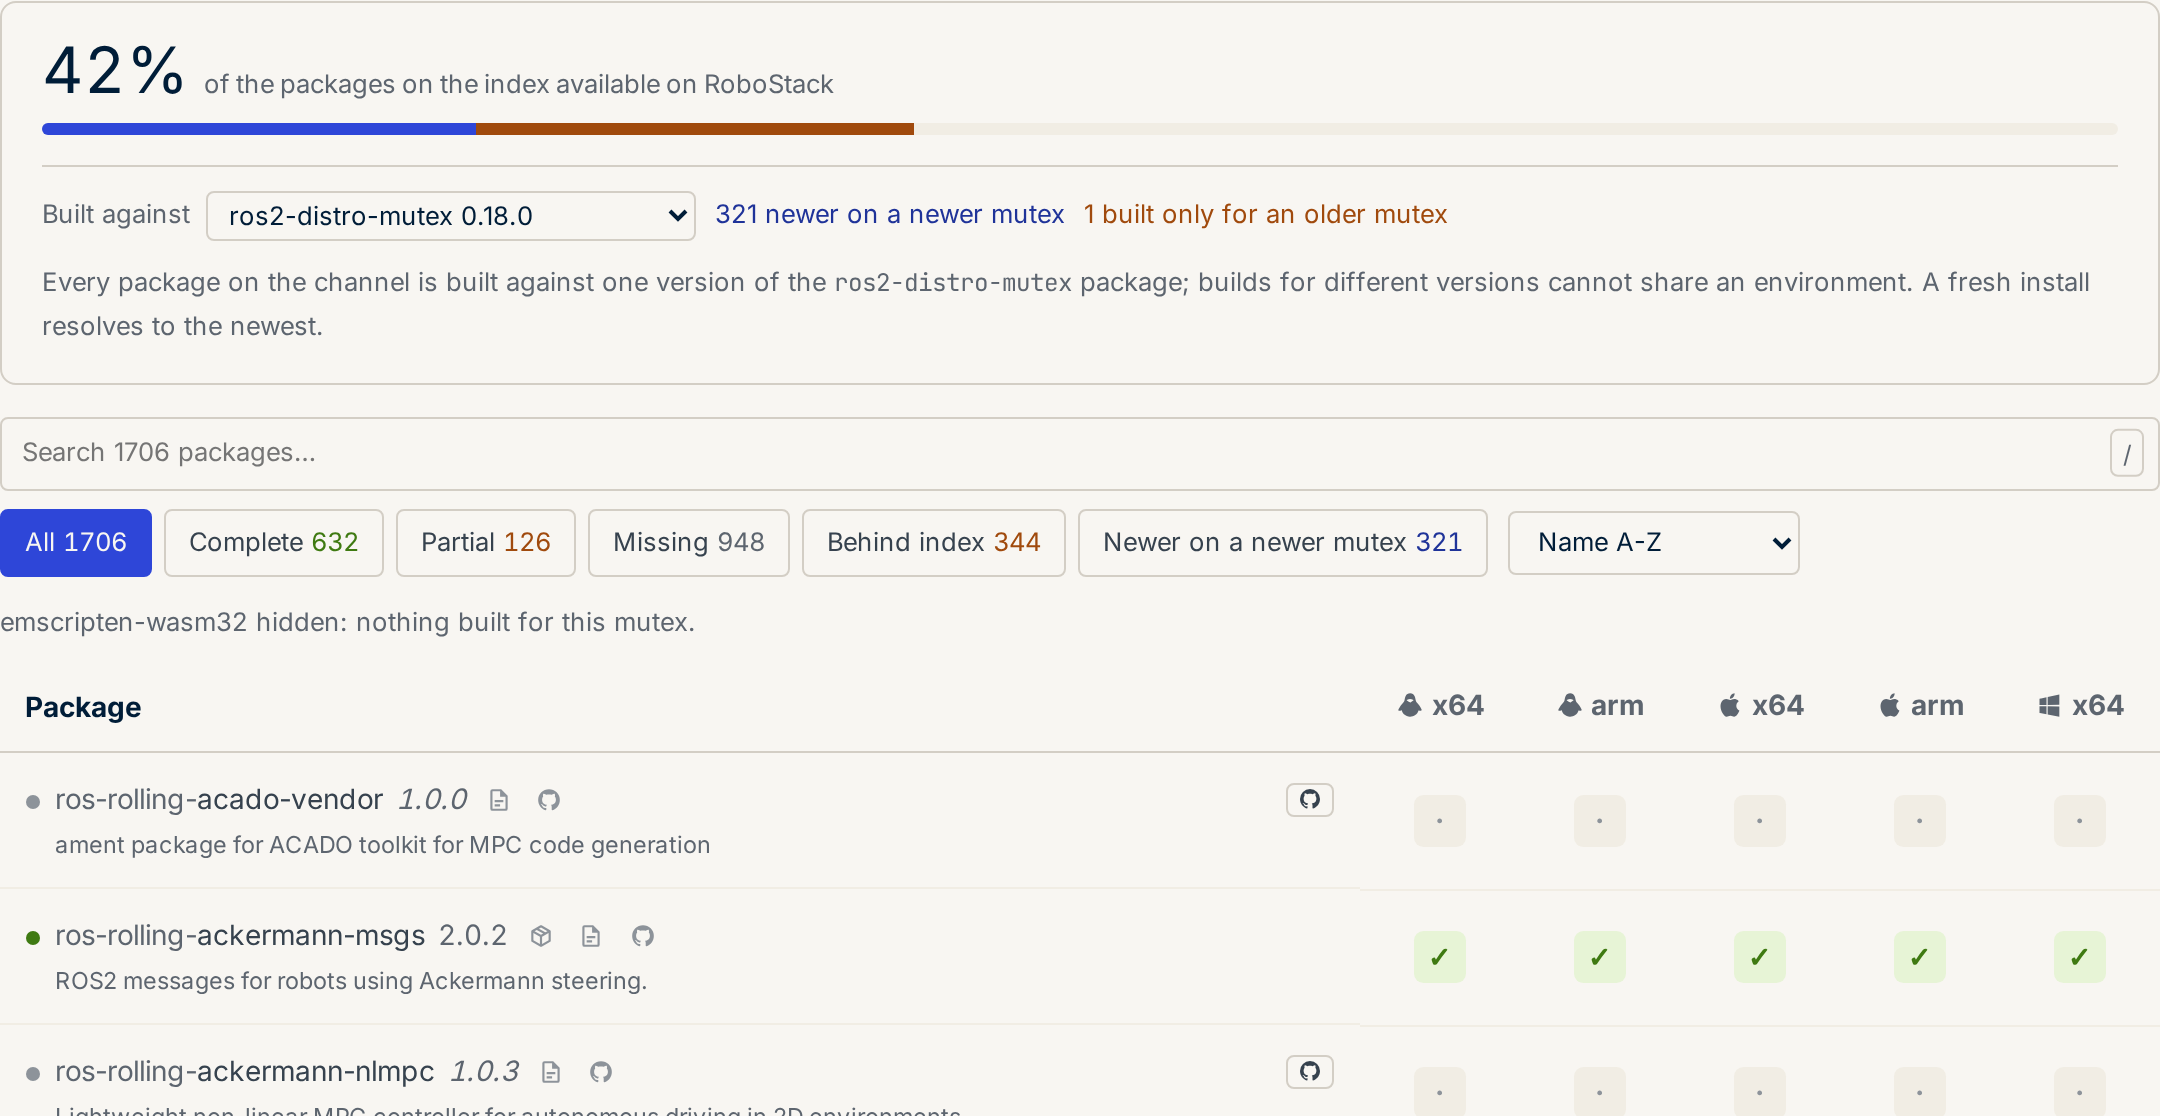Click the slash shortcut key in search box
The height and width of the screenshot is (1116, 2160).
[x=2127, y=454]
